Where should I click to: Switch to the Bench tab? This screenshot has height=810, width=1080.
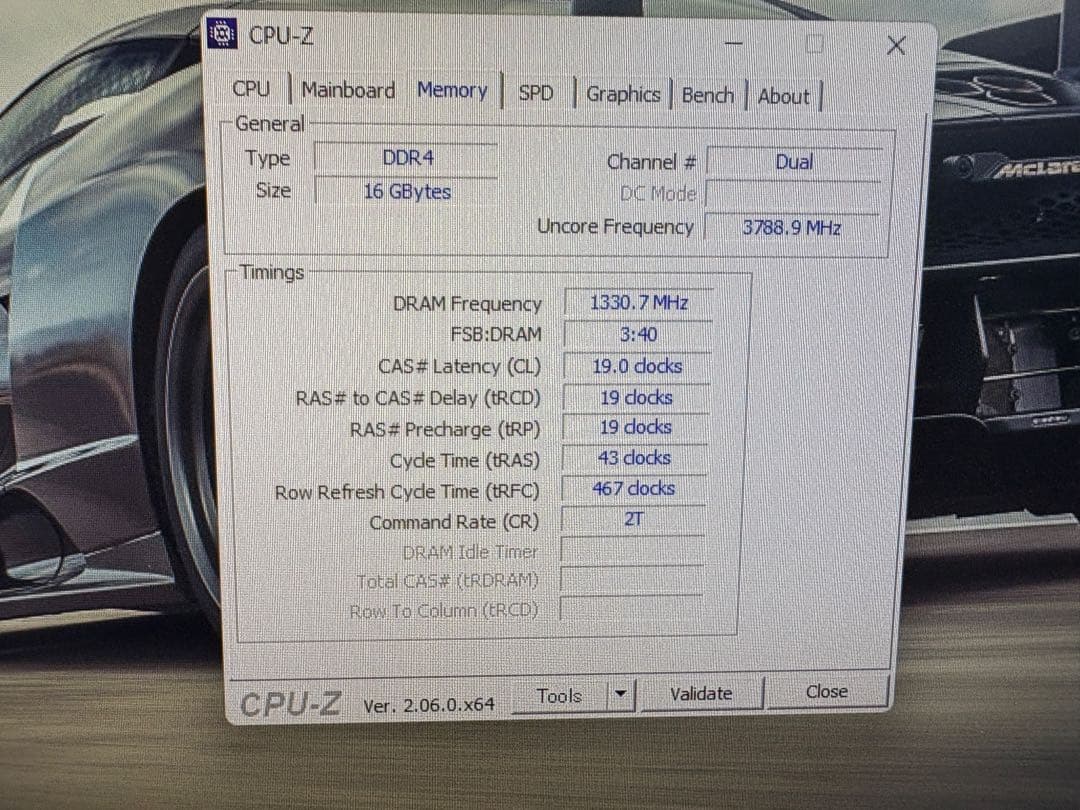coord(707,95)
